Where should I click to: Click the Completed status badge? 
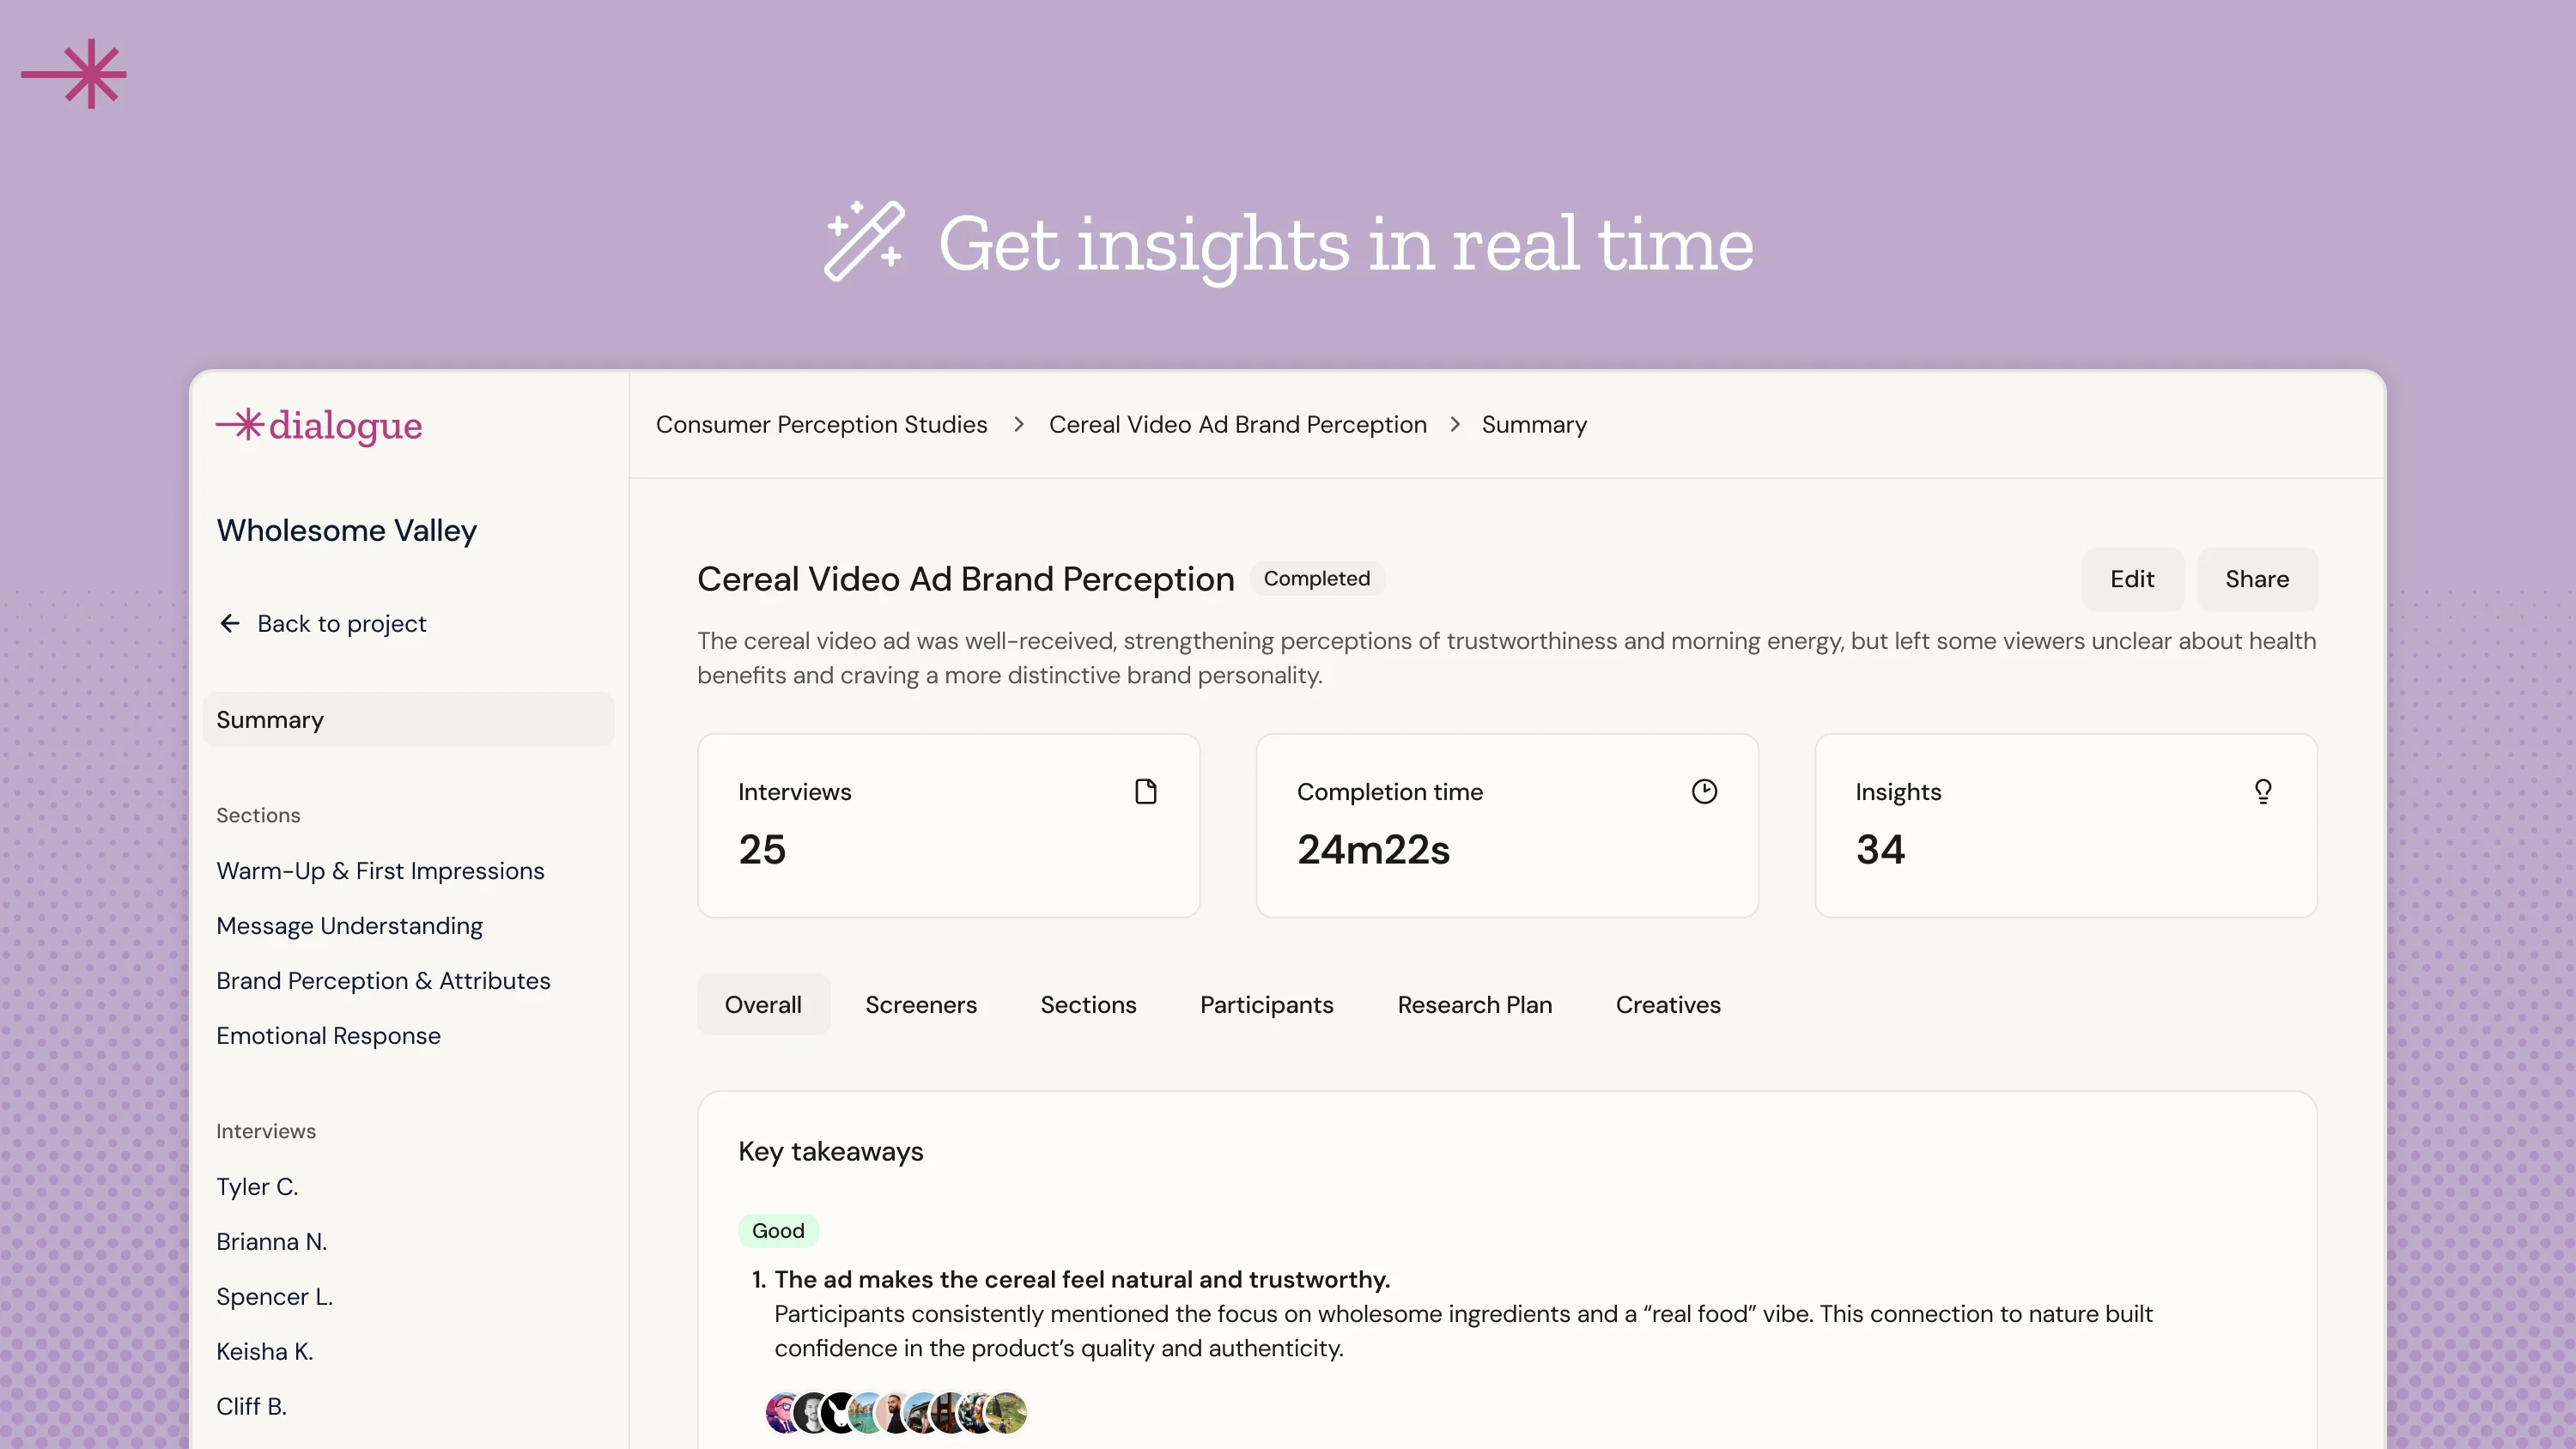click(1317, 578)
